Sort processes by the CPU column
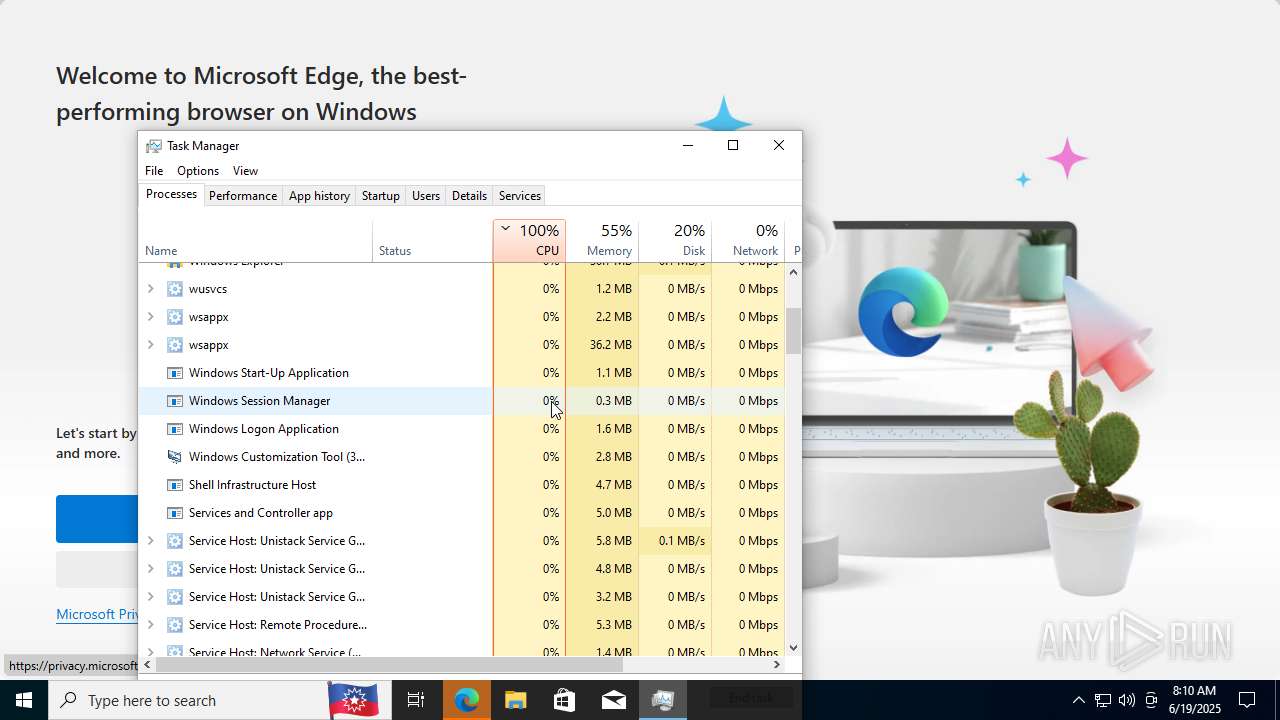 (529, 241)
